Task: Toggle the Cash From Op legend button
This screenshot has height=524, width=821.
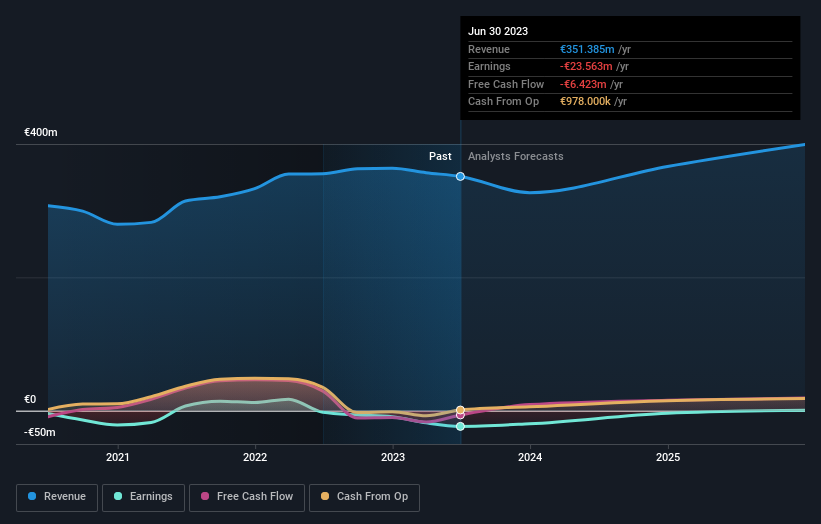Action: [364, 497]
